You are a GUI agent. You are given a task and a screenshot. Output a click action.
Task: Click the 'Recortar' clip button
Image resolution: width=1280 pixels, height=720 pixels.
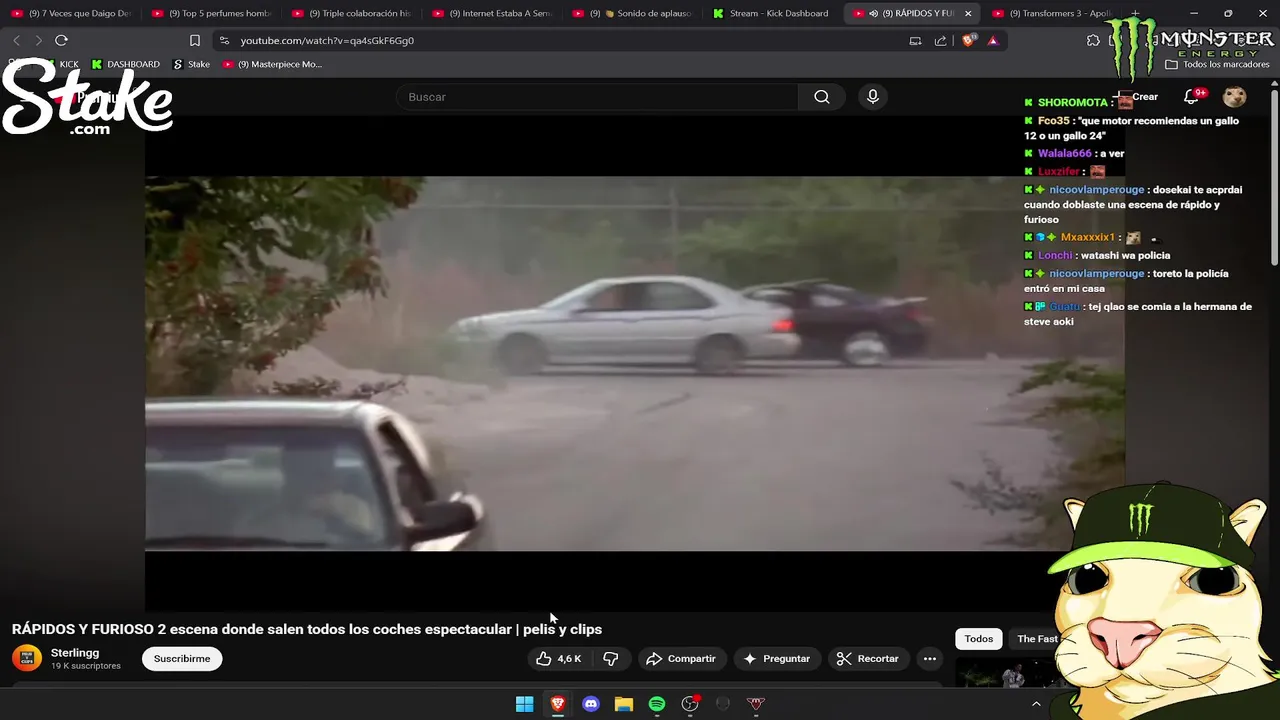[x=868, y=659]
